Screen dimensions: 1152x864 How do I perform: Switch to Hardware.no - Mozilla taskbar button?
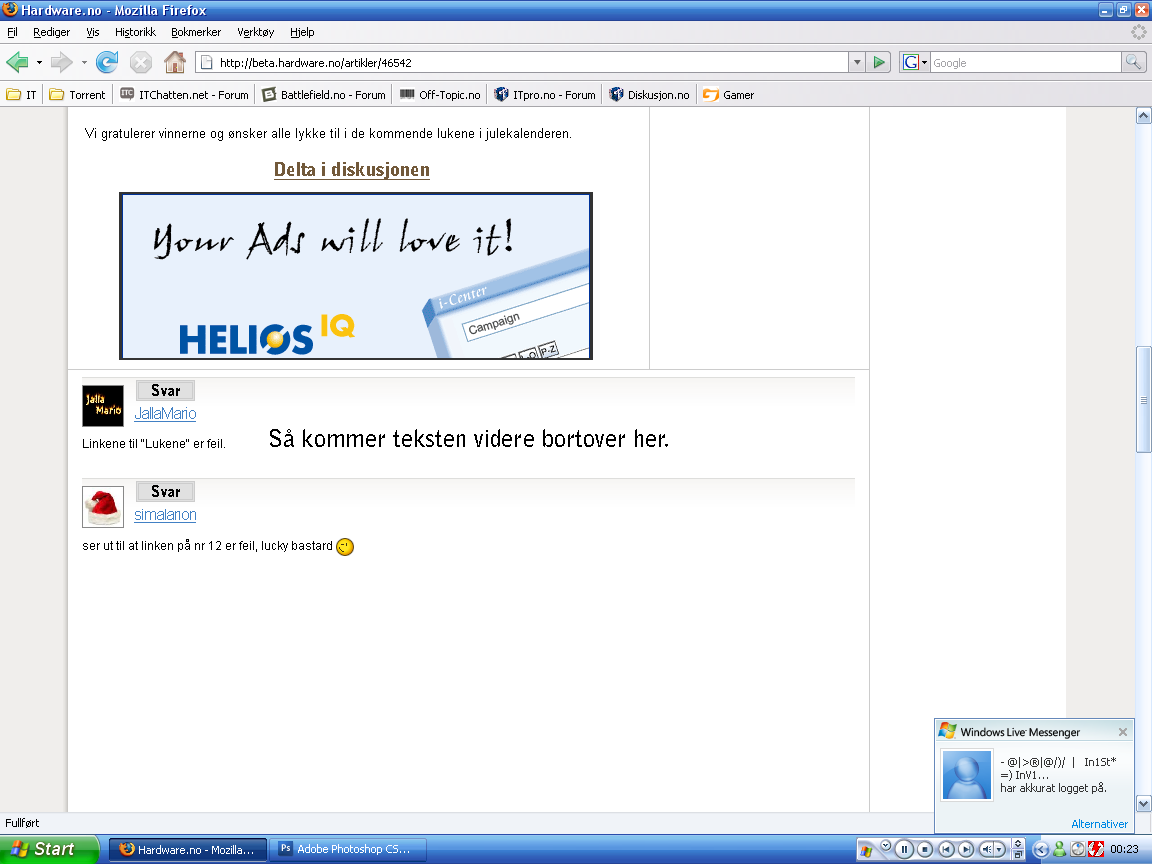pyautogui.click(x=188, y=849)
